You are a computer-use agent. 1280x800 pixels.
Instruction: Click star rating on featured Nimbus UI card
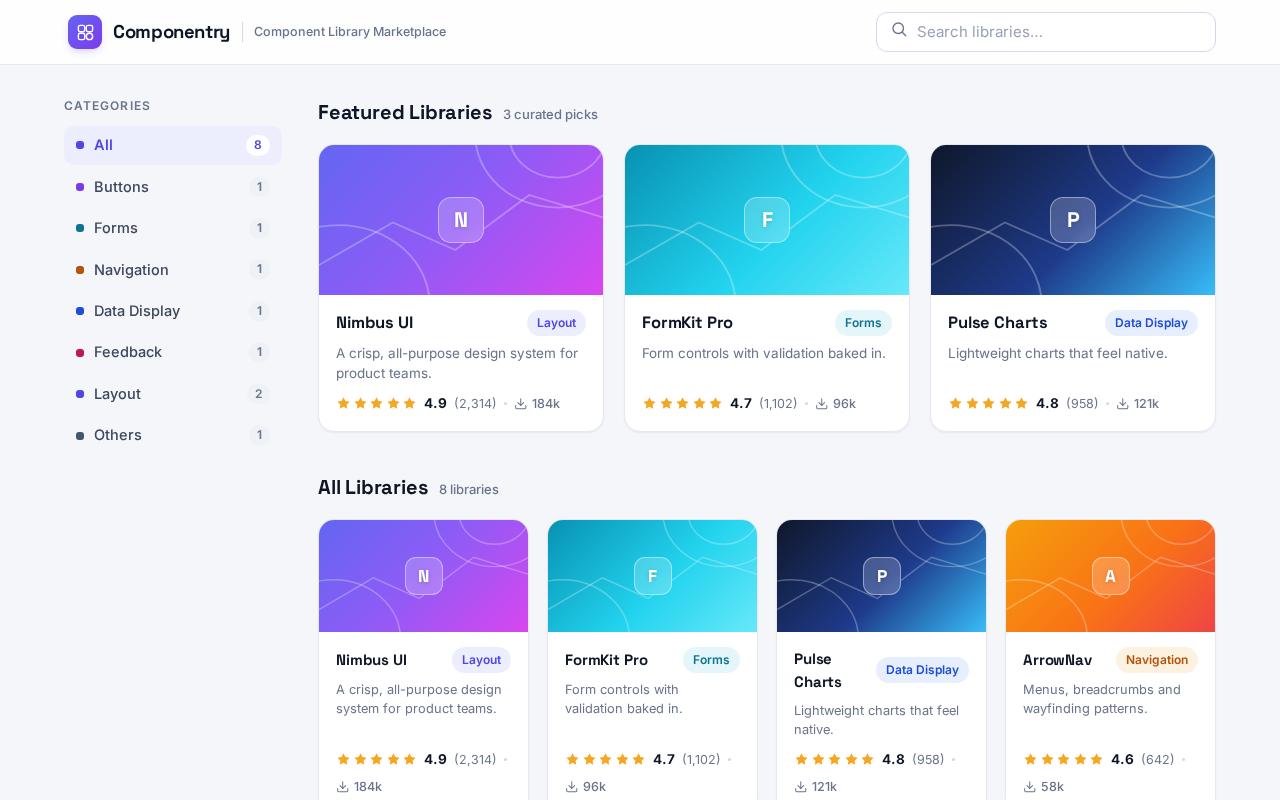376,404
